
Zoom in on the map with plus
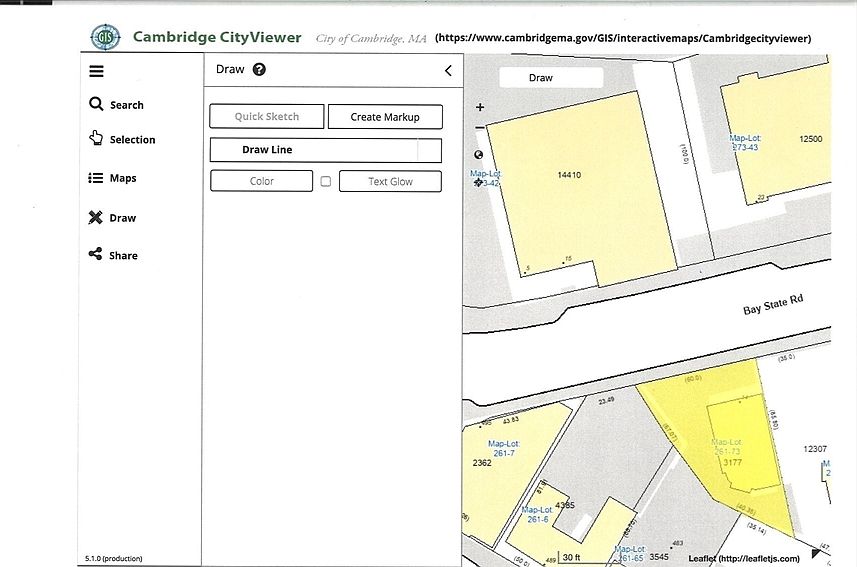[x=480, y=107]
